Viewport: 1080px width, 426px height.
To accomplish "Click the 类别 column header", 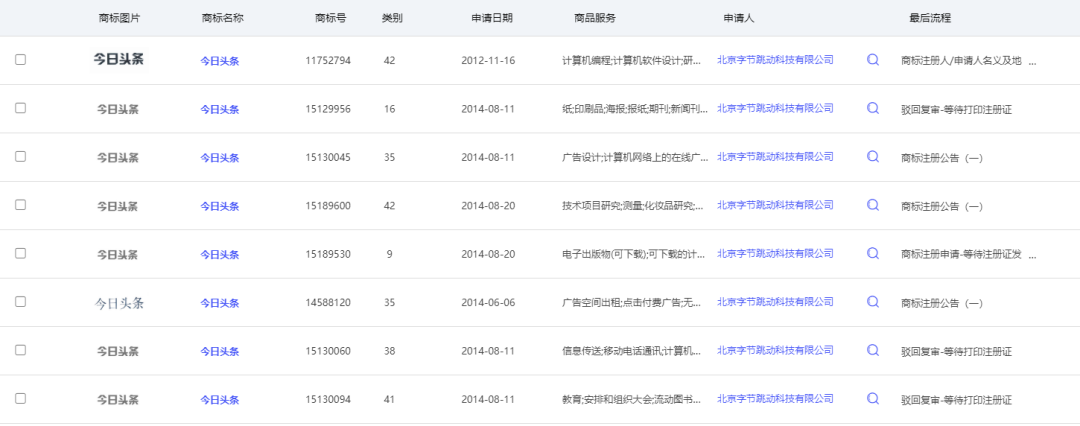I will (x=392, y=18).
